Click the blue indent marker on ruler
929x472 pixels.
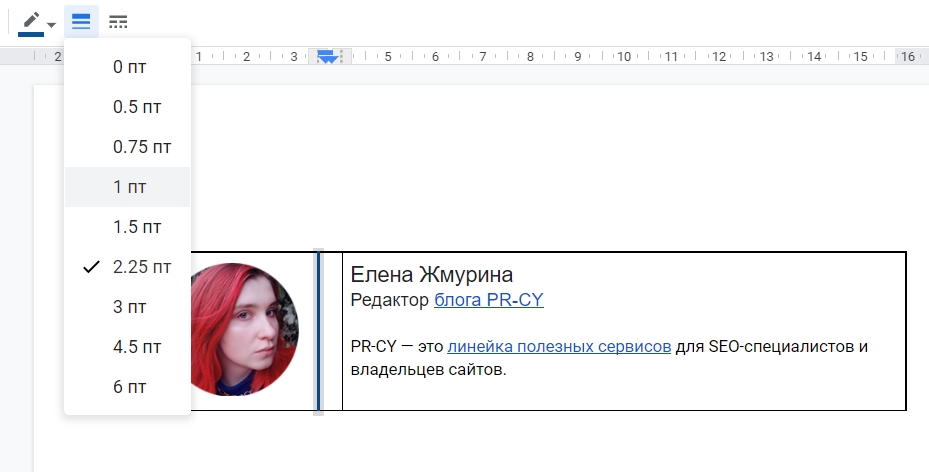327,57
